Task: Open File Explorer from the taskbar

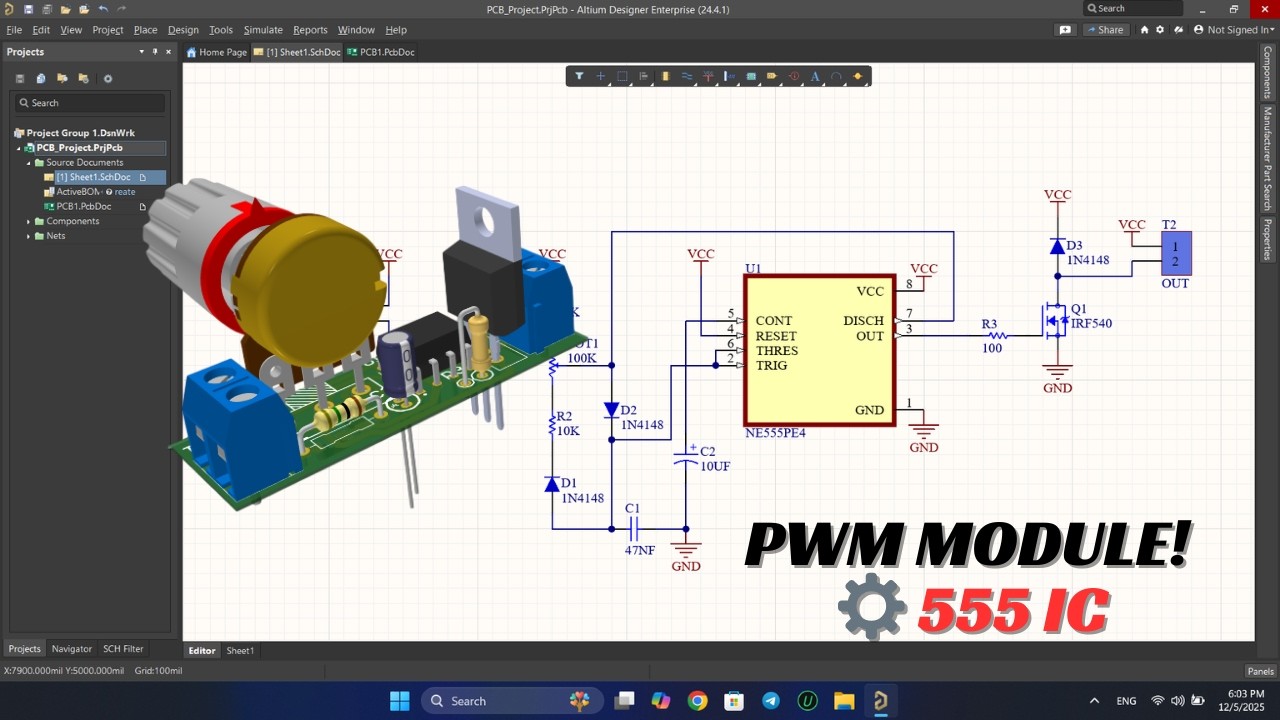Action: coord(844,701)
